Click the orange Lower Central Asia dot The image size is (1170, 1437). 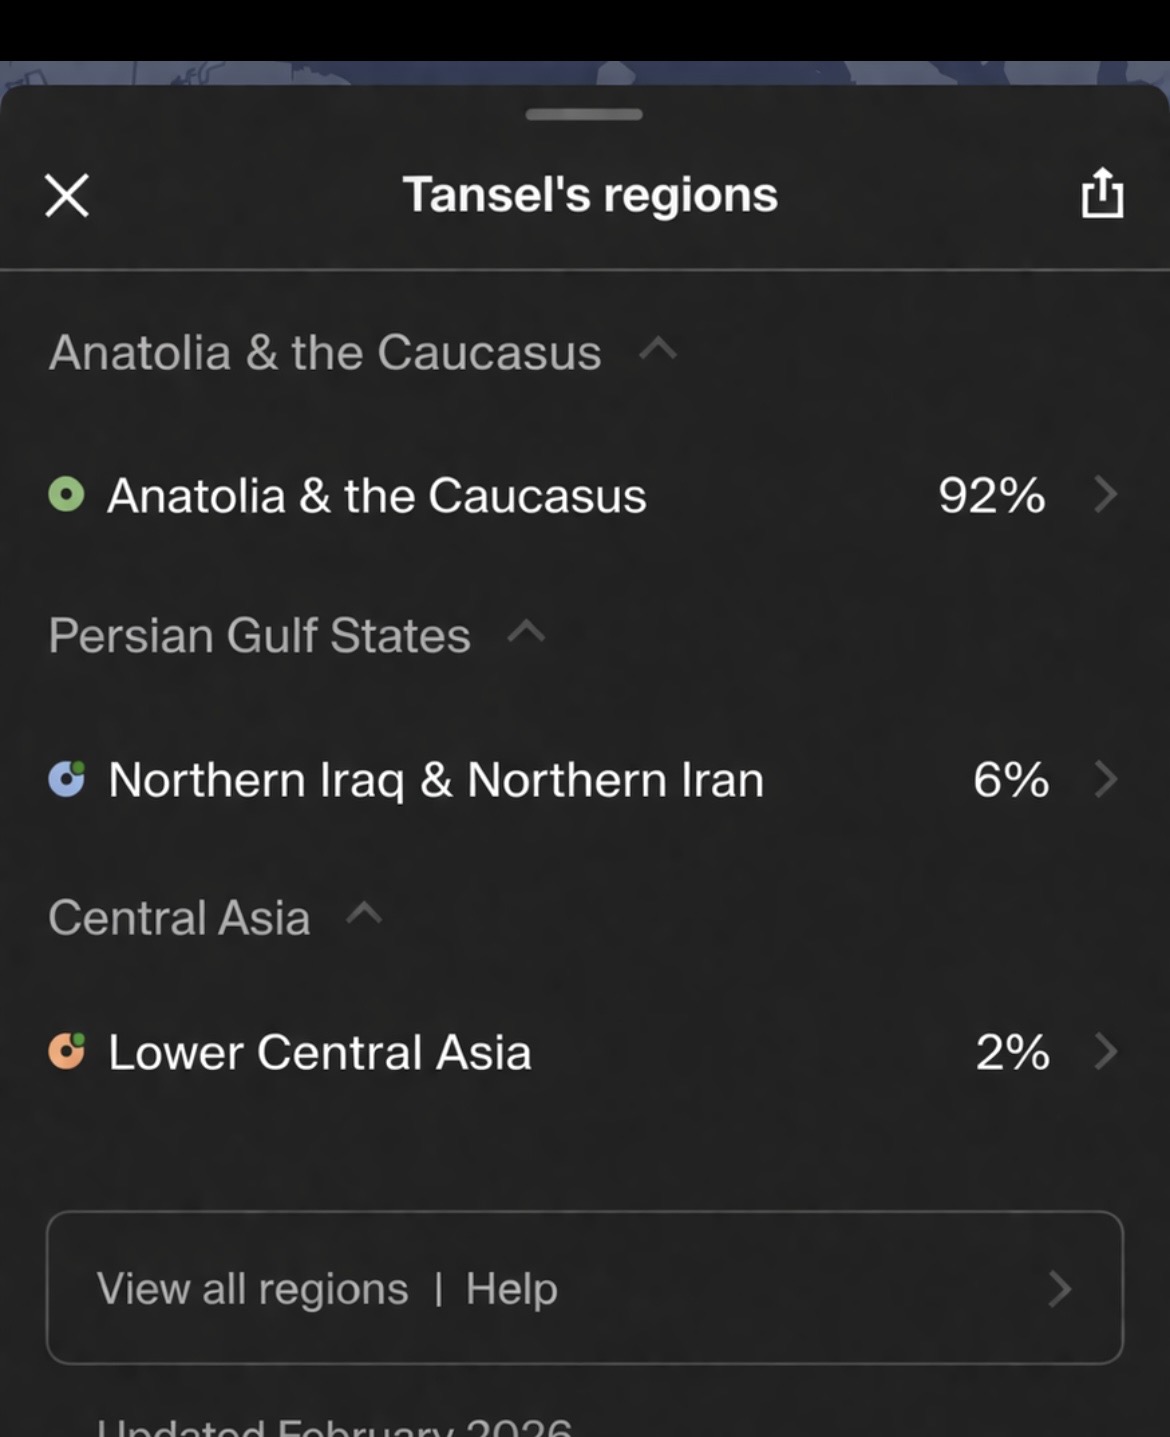click(x=67, y=1052)
